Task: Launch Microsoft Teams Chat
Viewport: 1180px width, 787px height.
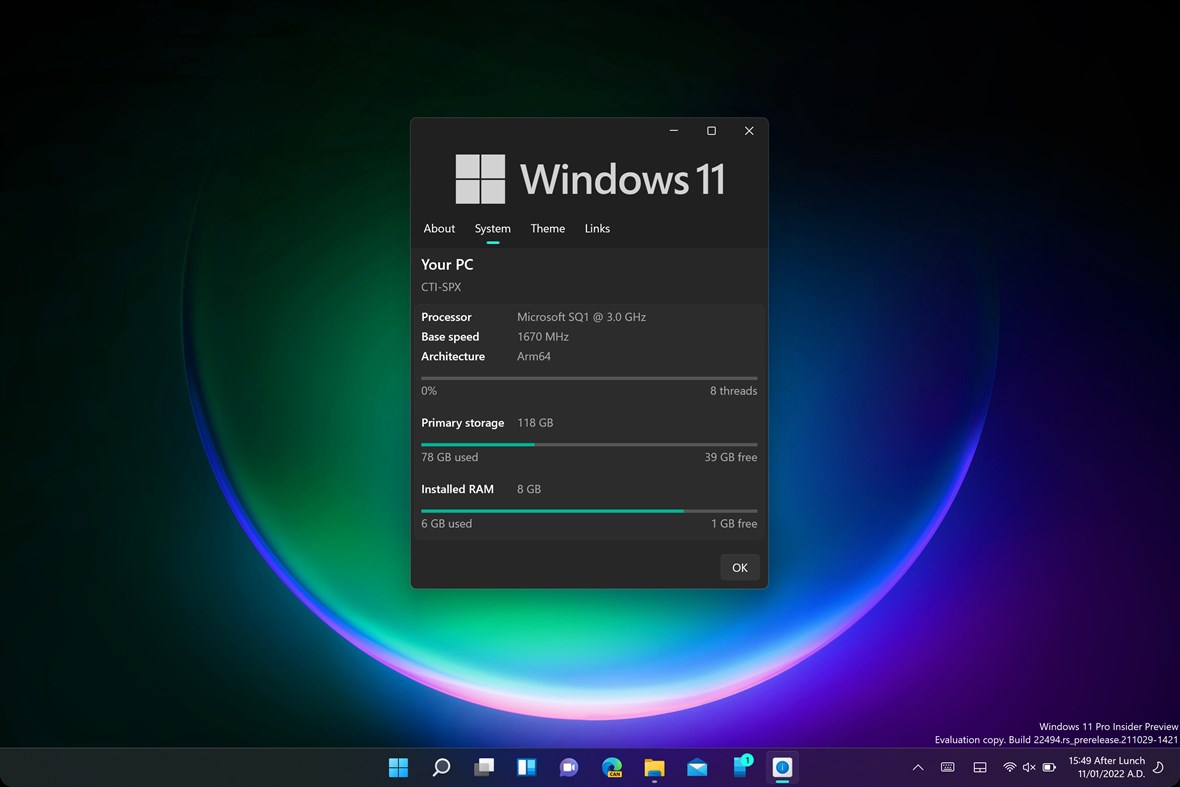Action: tap(569, 767)
